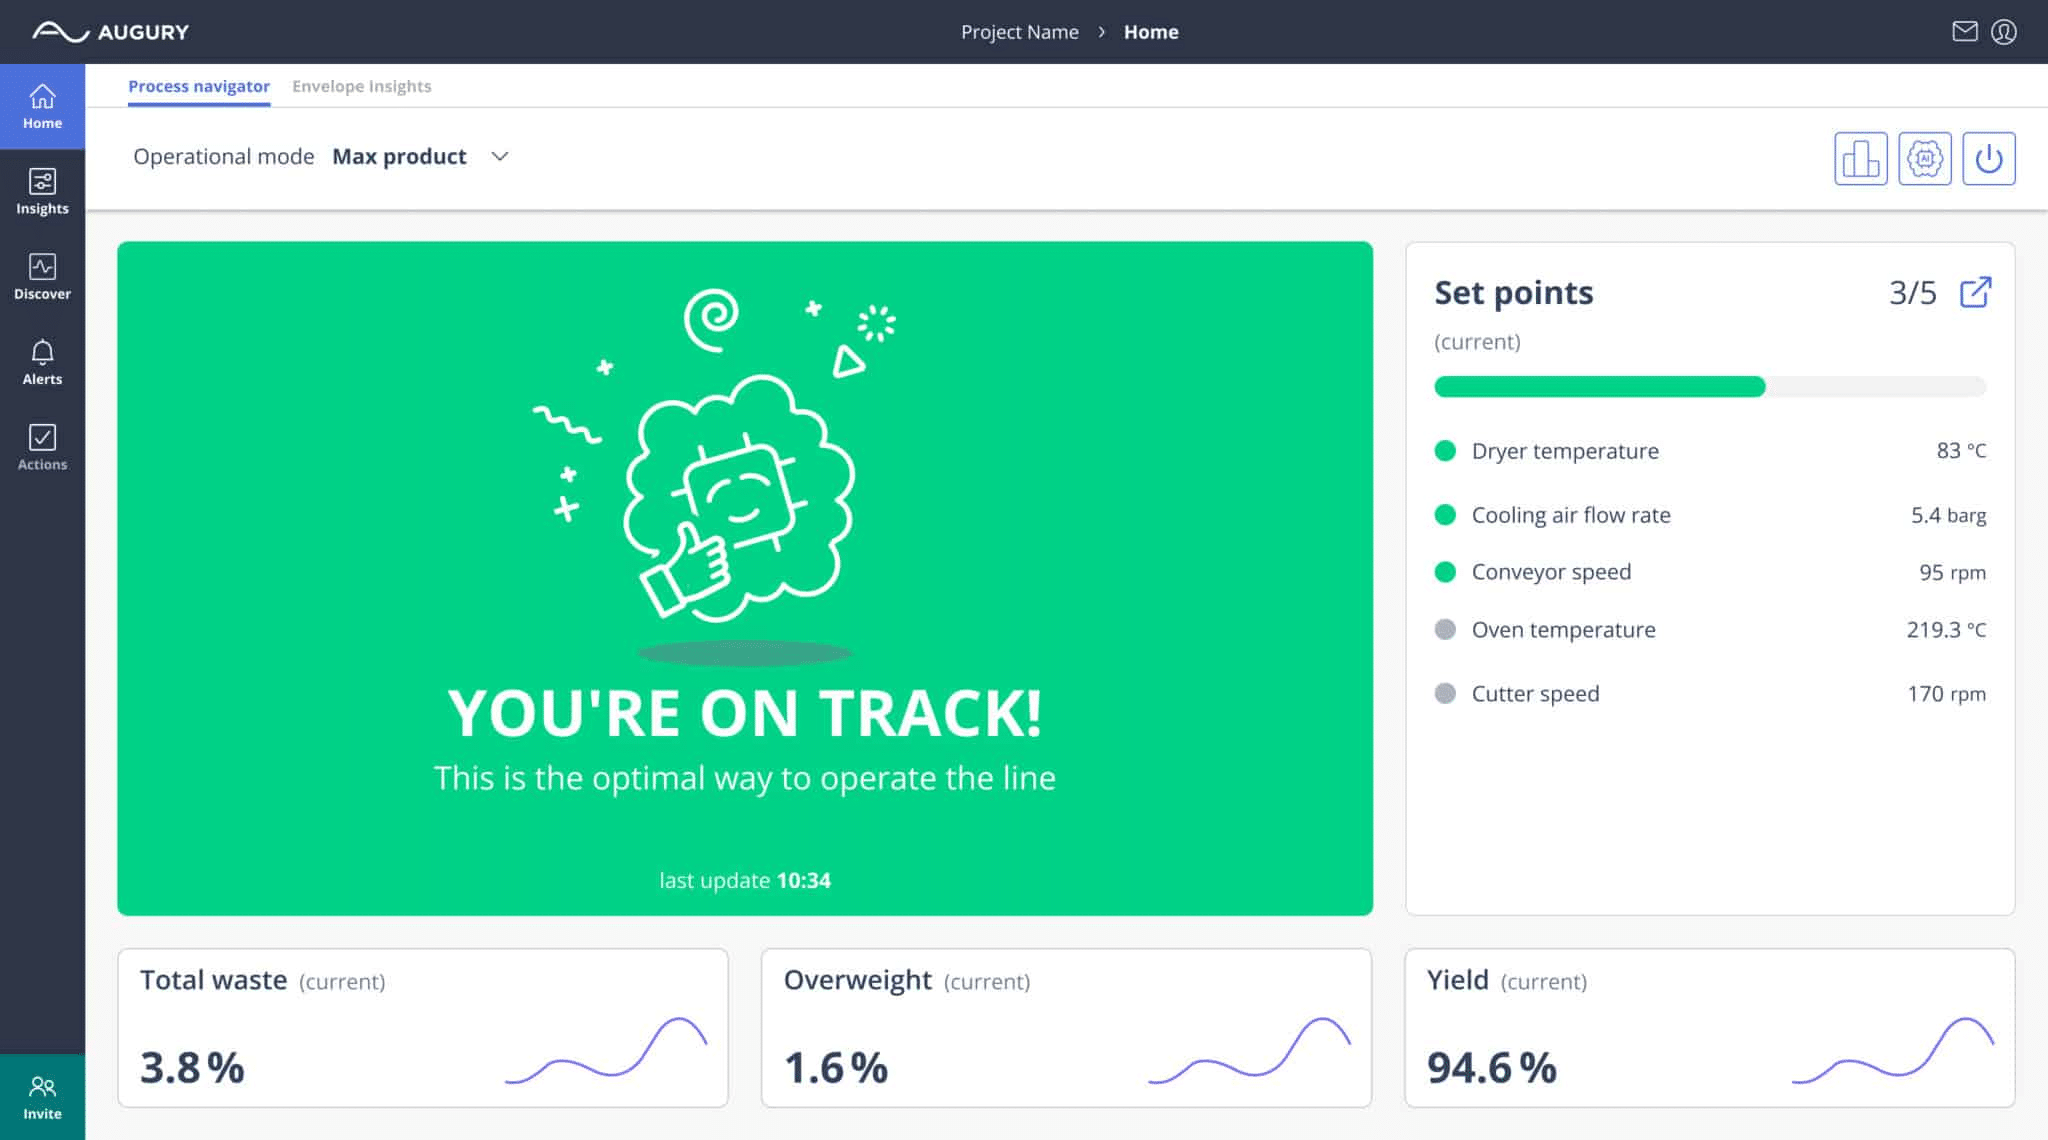Click the bar chart icon button
2048x1140 pixels.
(x=1860, y=158)
